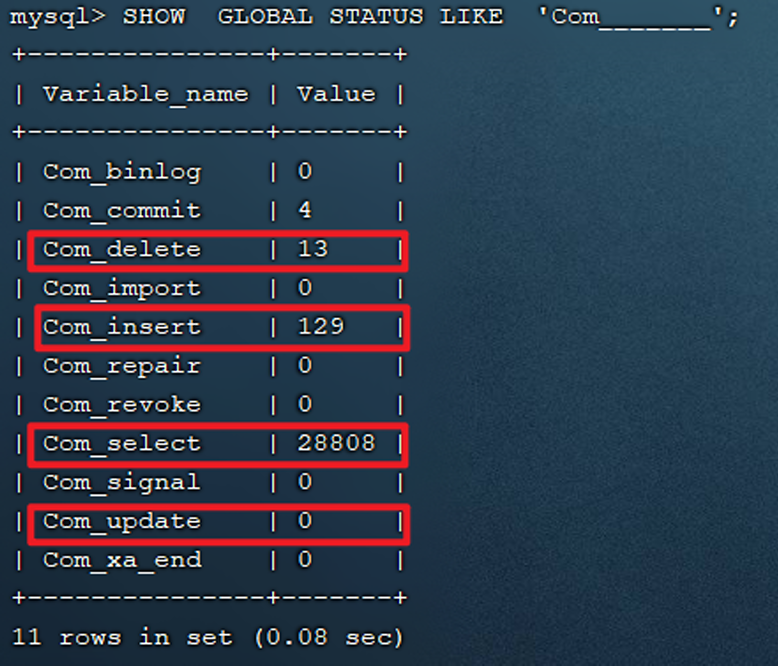Select the Com_repair variable name
The height and width of the screenshot is (666, 778).
[122, 367]
